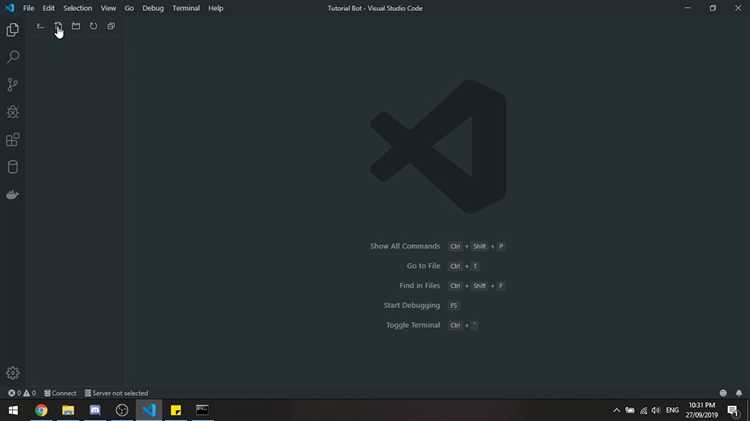
Task: Open the Extensions view
Action: 13,140
